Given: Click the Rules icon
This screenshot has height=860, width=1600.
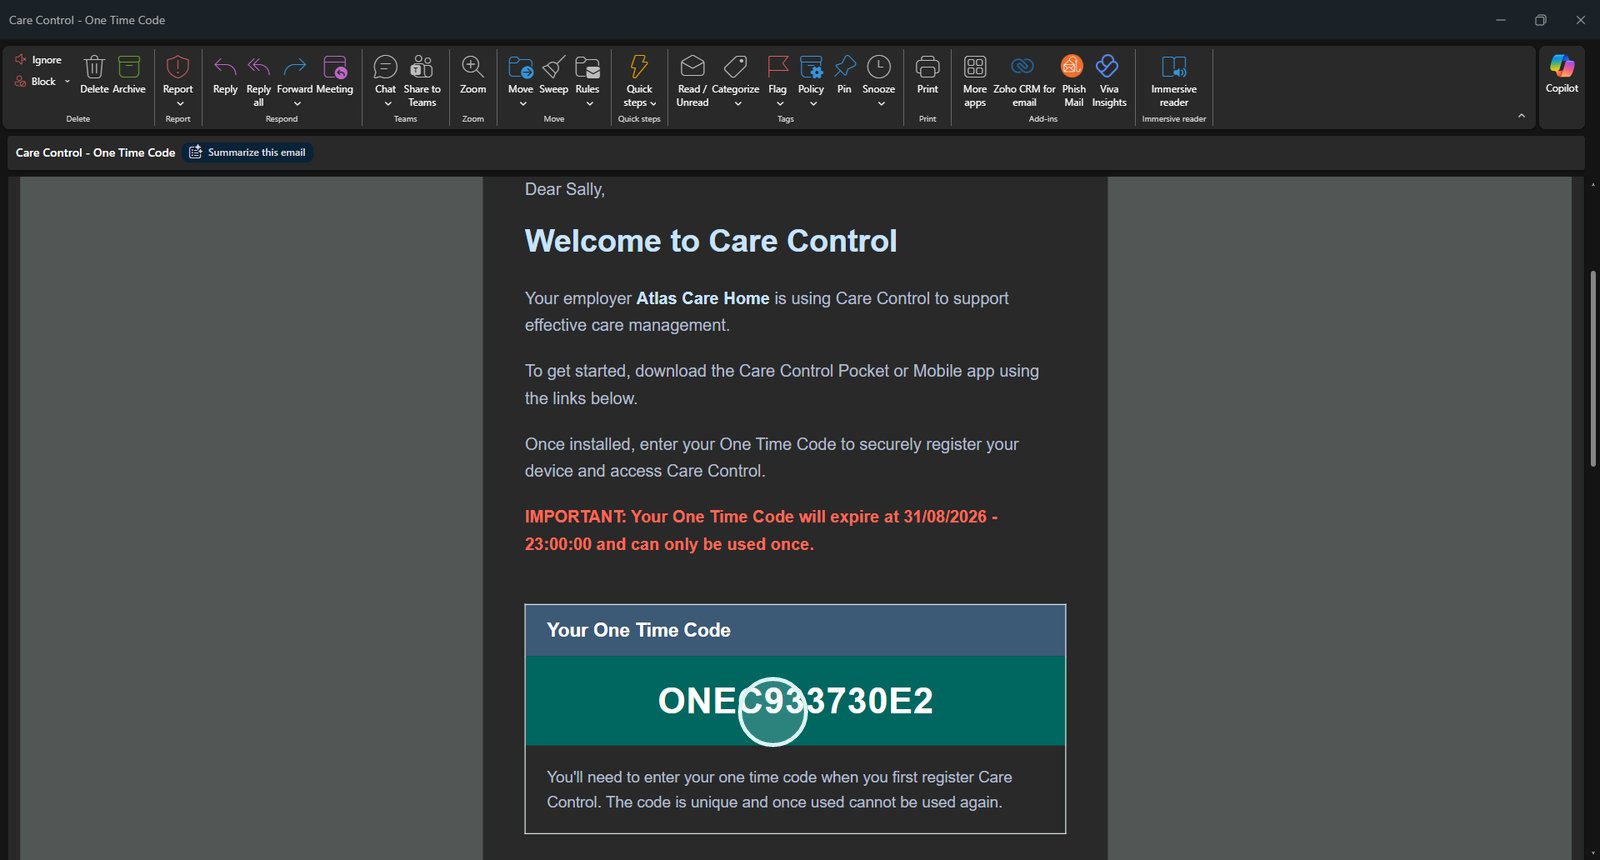Looking at the screenshot, I should (588, 67).
